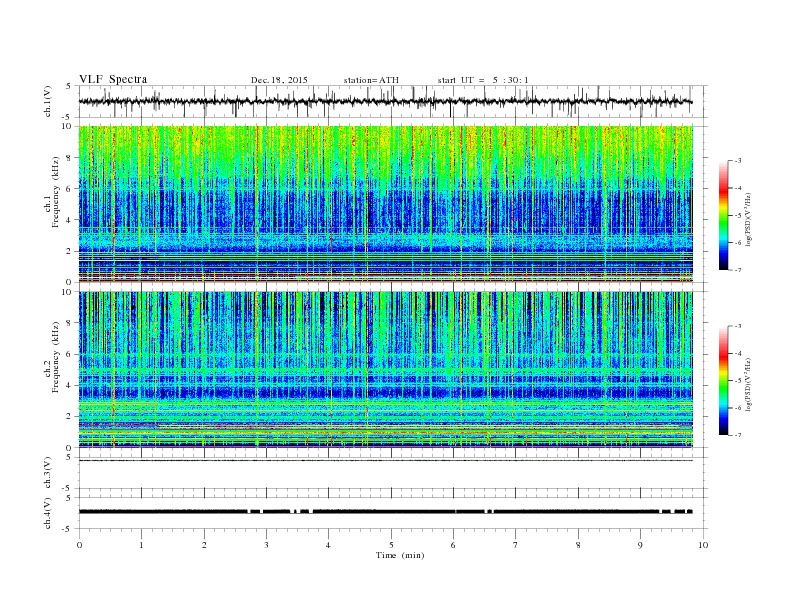Click the "1" tick label on Time axis
Viewport: 792px width, 612px height.
coord(141,545)
